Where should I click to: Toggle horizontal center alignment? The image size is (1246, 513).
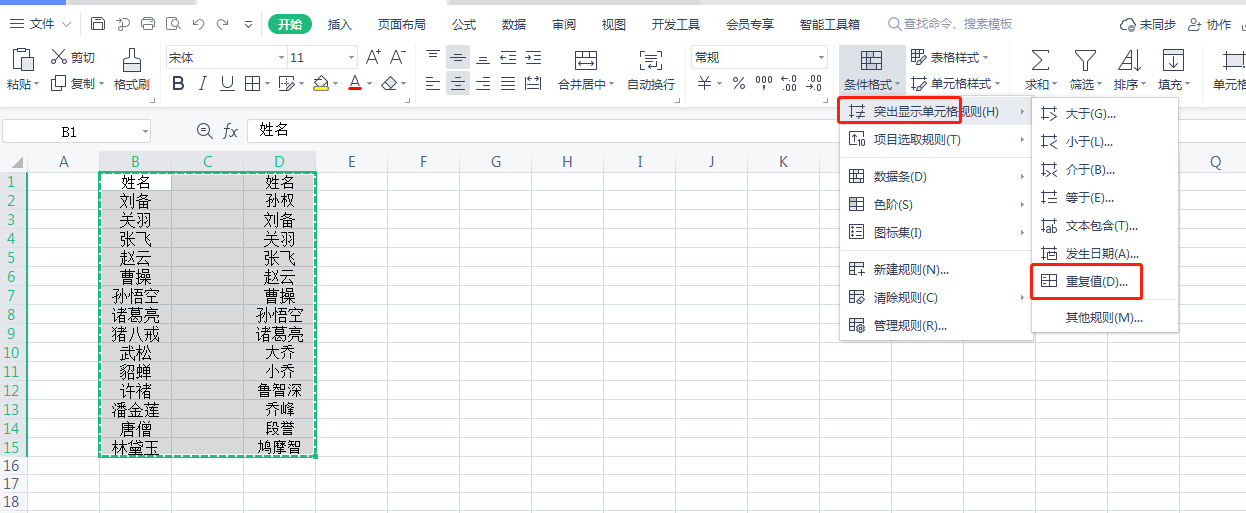click(x=458, y=84)
